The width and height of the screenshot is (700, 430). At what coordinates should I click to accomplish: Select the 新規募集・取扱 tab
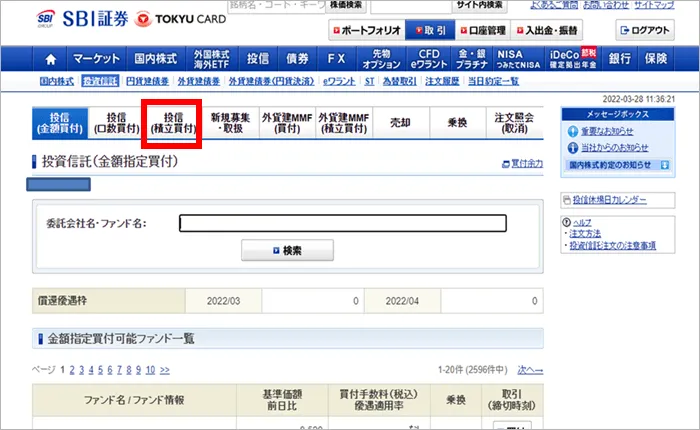click(230, 123)
